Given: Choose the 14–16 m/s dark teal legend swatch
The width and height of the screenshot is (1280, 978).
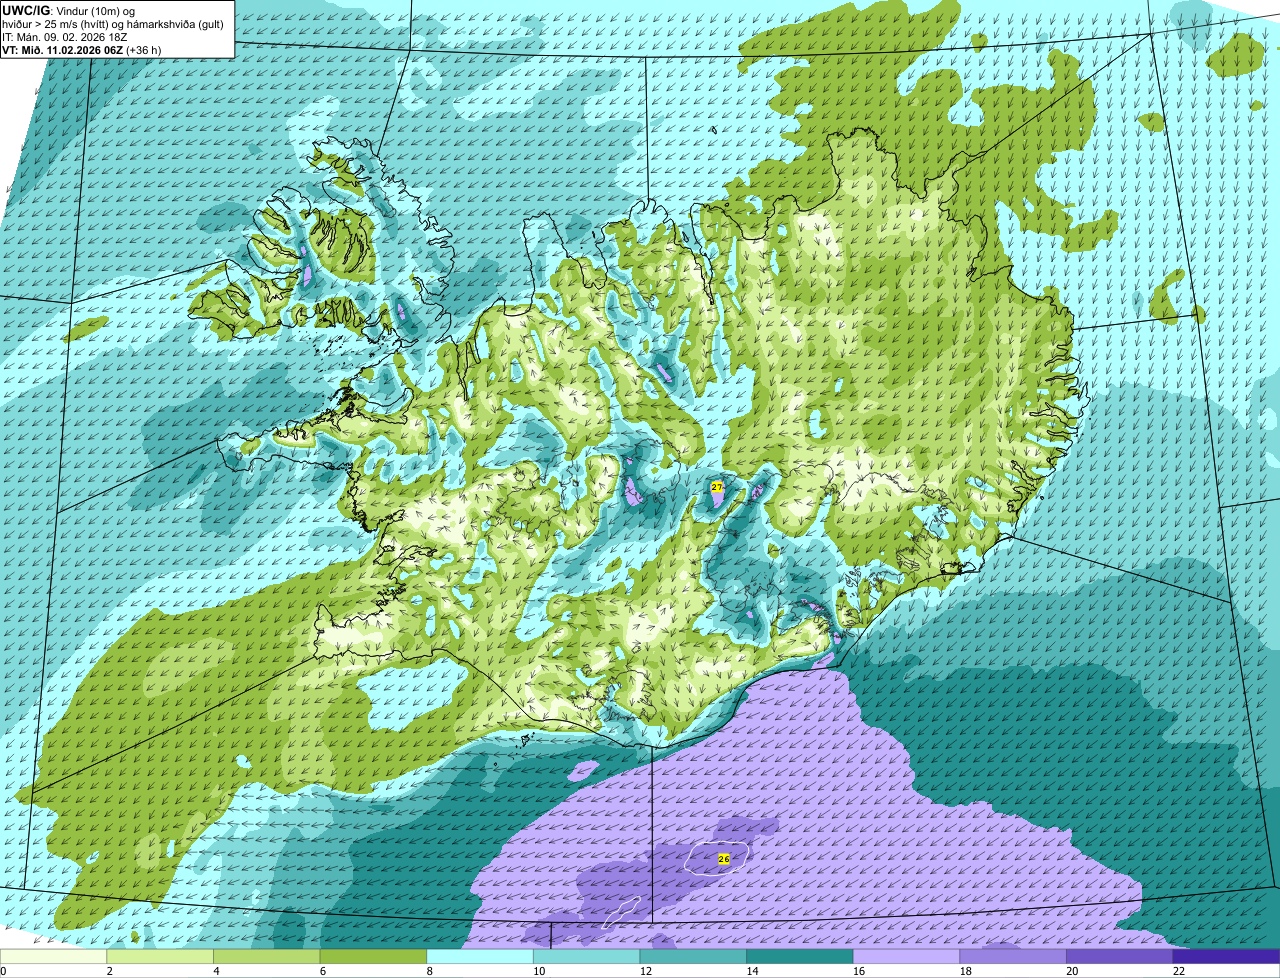Looking at the screenshot, I should coord(800,956).
